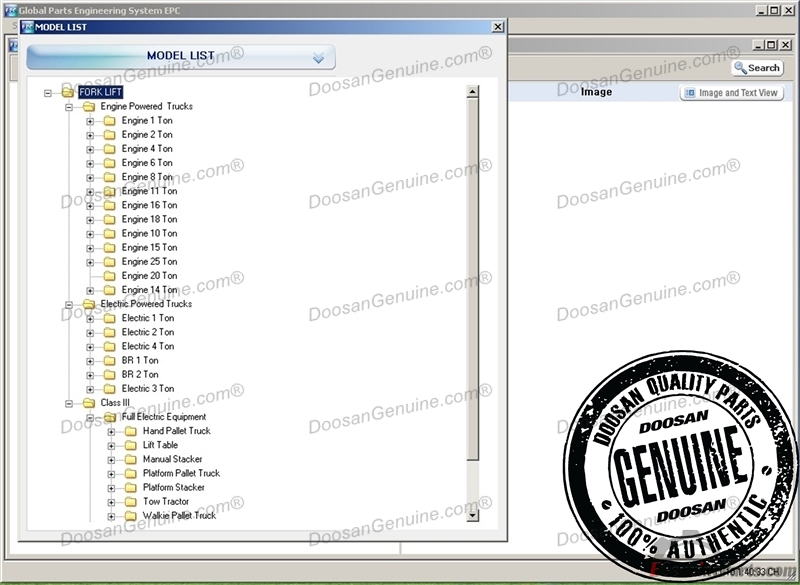Viewport: 800px width, 585px height.
Task: Click the Hand Pallet Truck folder icon
Action: 130,431
